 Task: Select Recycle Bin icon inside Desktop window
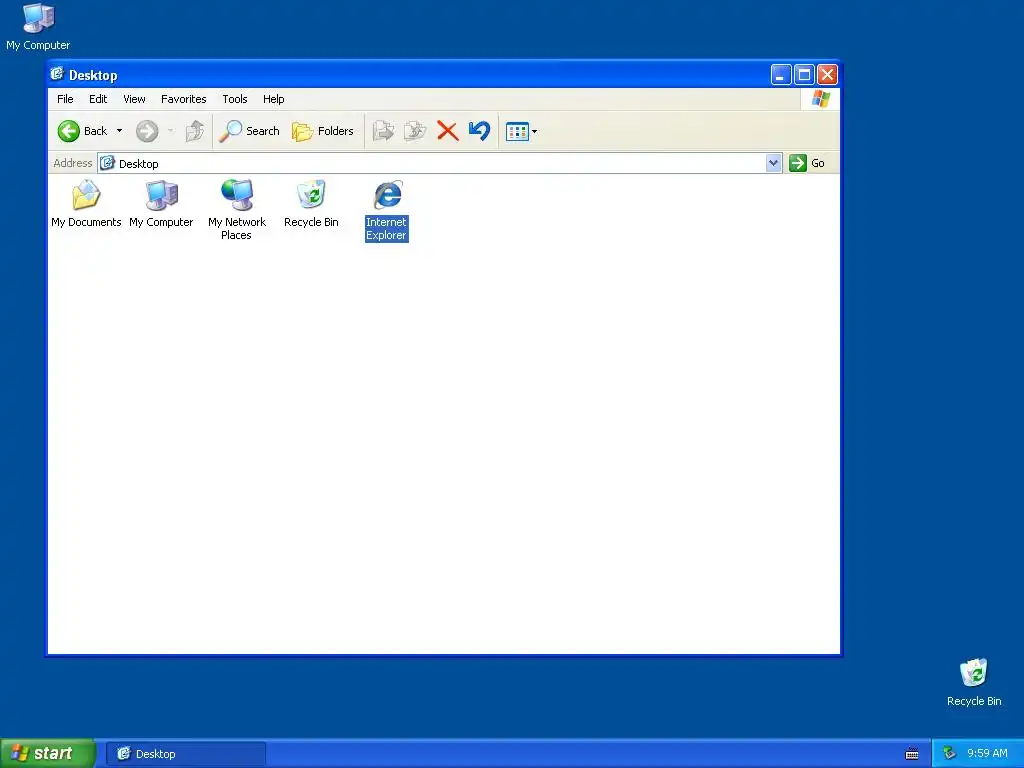coord(312,204)
